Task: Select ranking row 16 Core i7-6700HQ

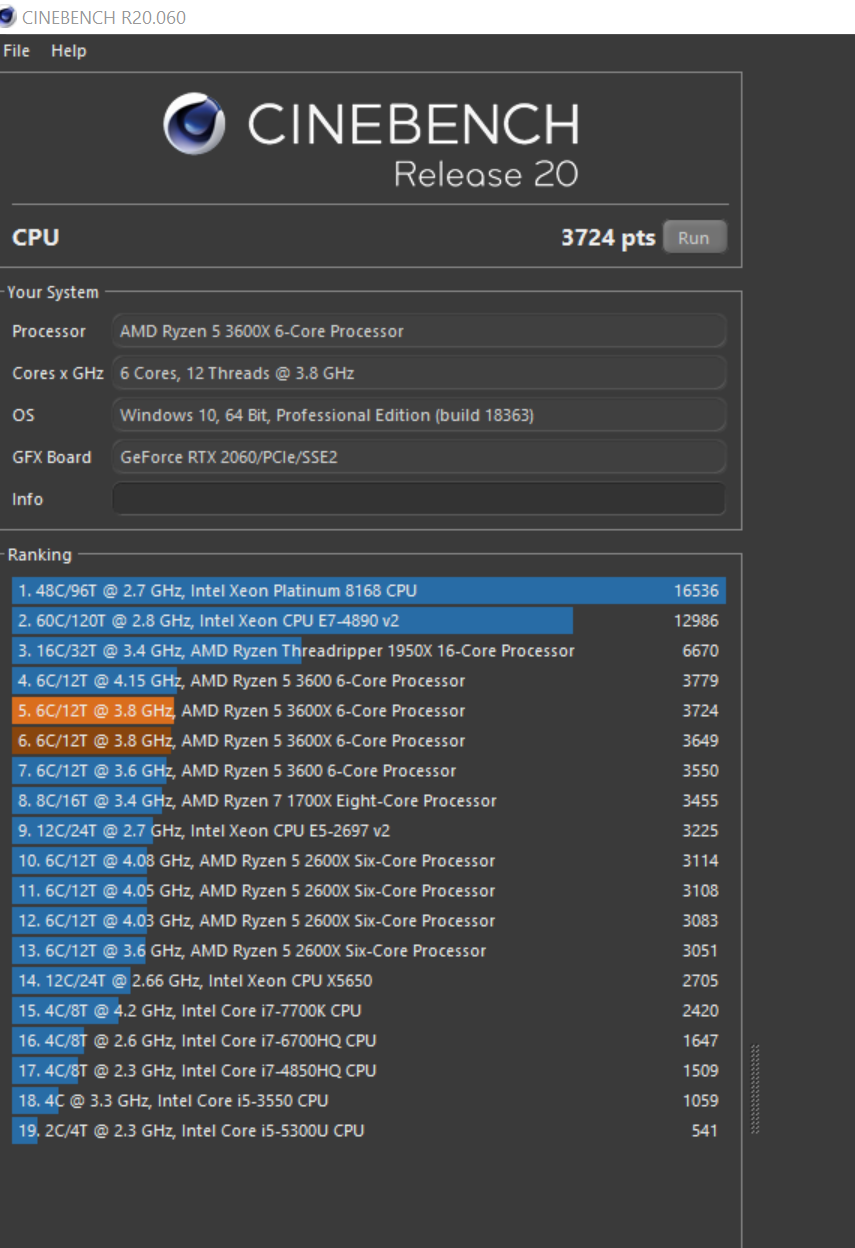Action: (x=369, y=1041)
